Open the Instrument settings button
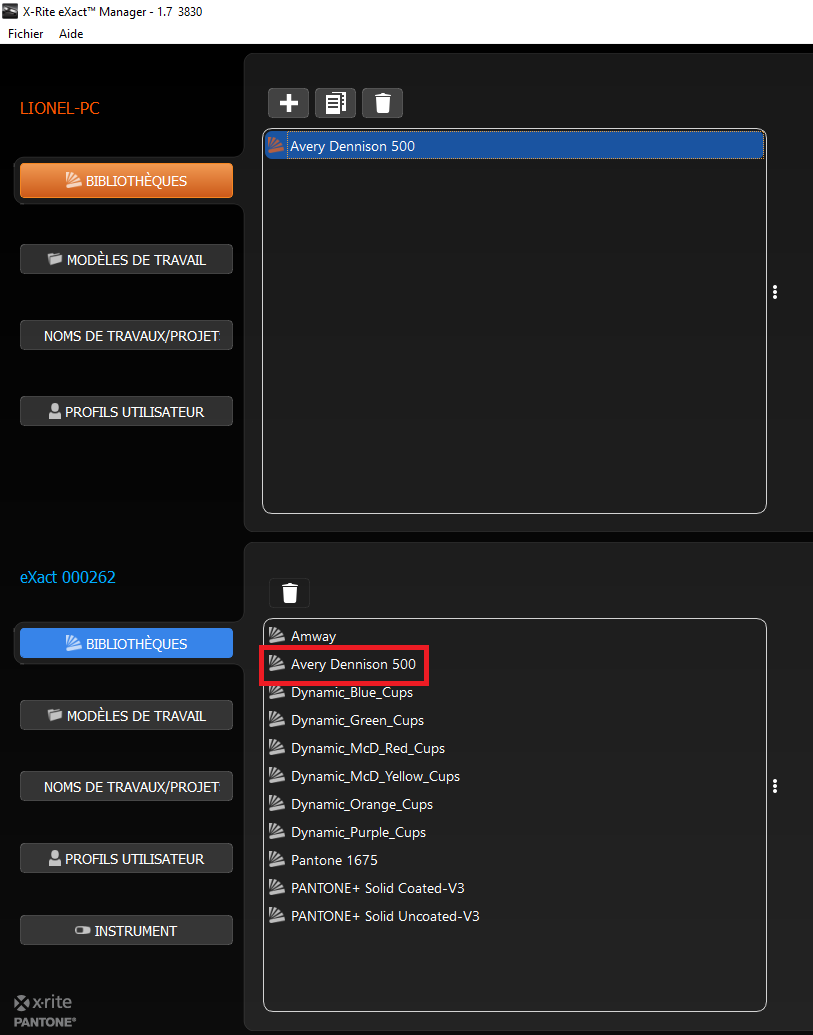813x1035 pixels. pos(126,930)
